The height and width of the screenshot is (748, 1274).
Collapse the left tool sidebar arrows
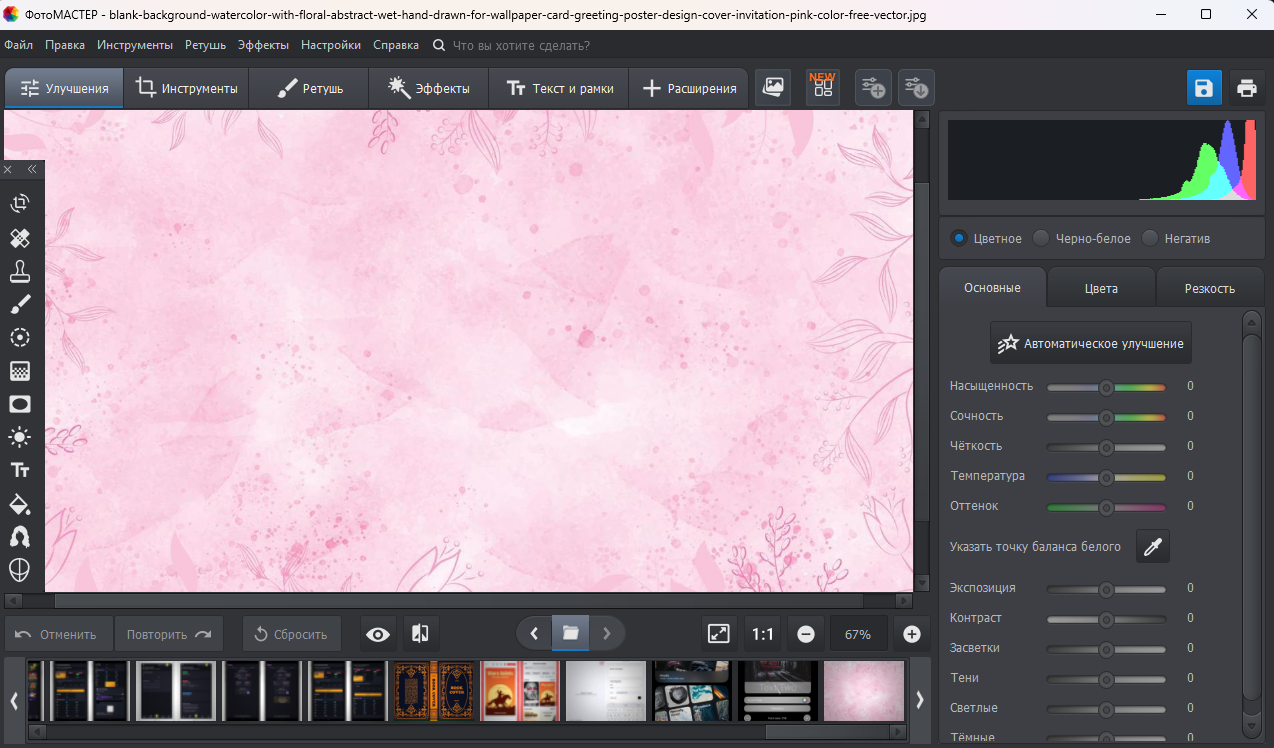[32, 170]
